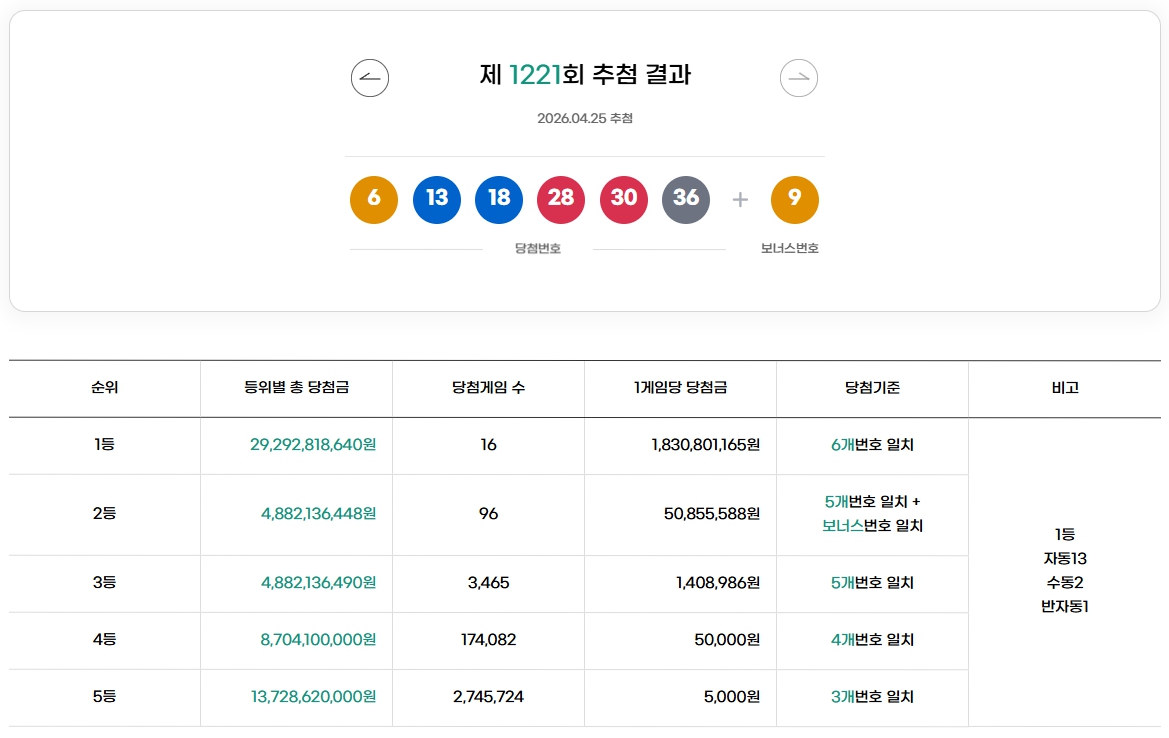Select the yellow number 6 ball
The width and height of the screenshot is (1169, 738).
coord(373,199)
